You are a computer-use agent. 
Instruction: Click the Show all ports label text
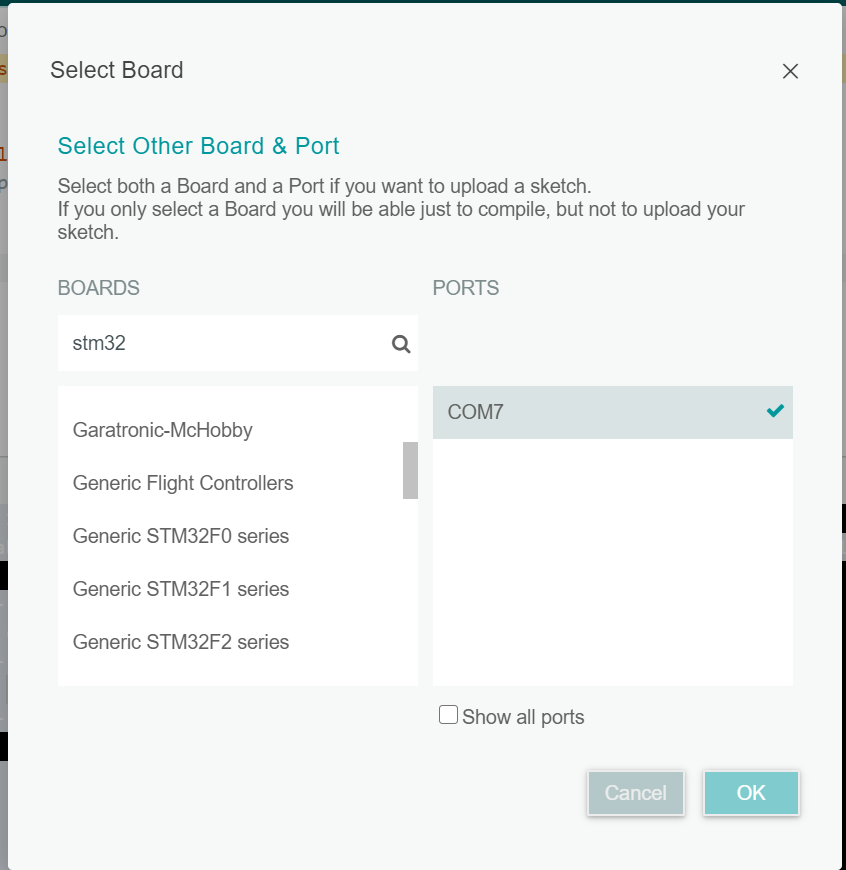tap(524, 716)
